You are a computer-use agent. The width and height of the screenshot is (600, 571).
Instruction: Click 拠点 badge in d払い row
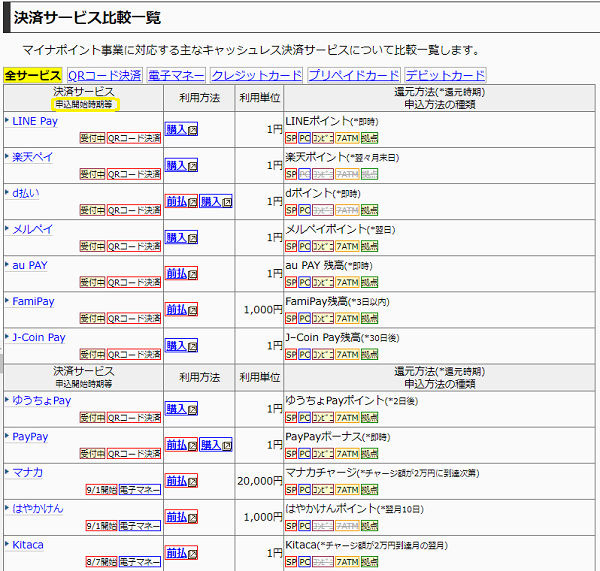pyautogui.click(x=369, y=210)
